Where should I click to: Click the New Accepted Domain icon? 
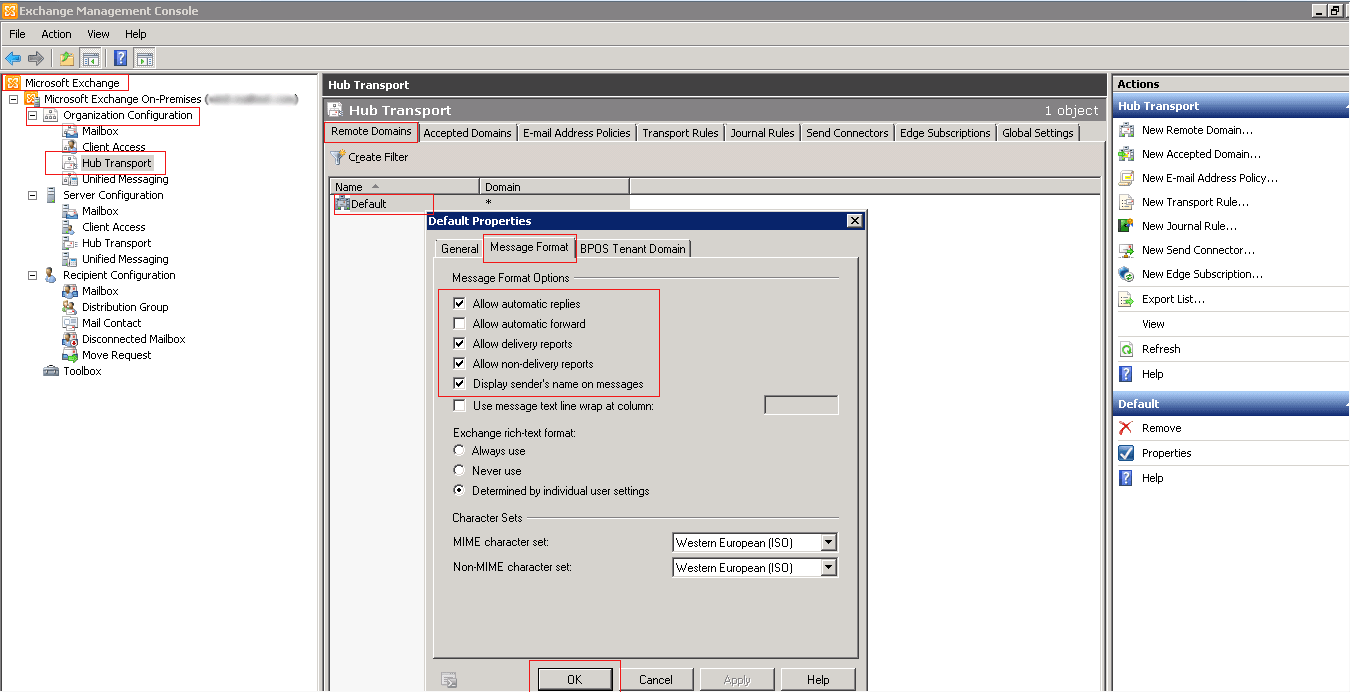pos(1126,154)
